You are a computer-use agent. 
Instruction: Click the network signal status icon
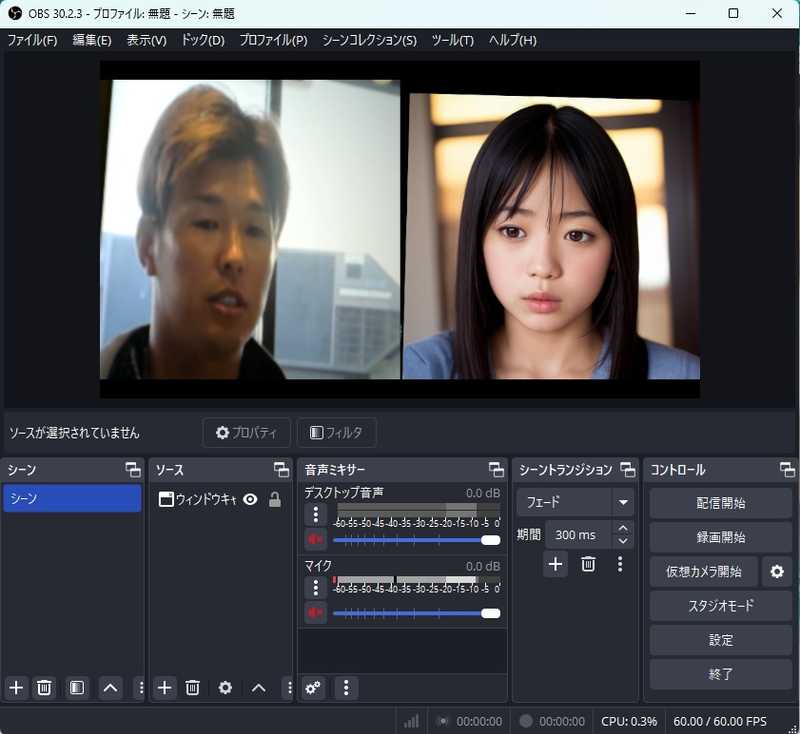tap(411, 721)
